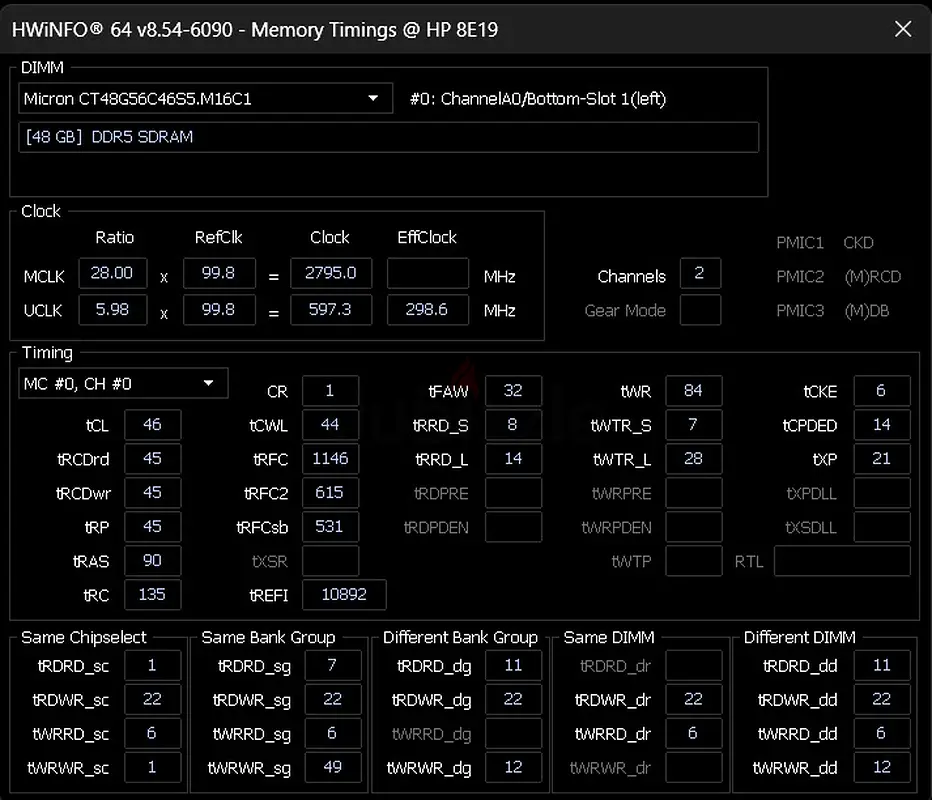Click the tWRWR_sg value 49
This screenshot has width=932, height=800.
pos(333,767)
